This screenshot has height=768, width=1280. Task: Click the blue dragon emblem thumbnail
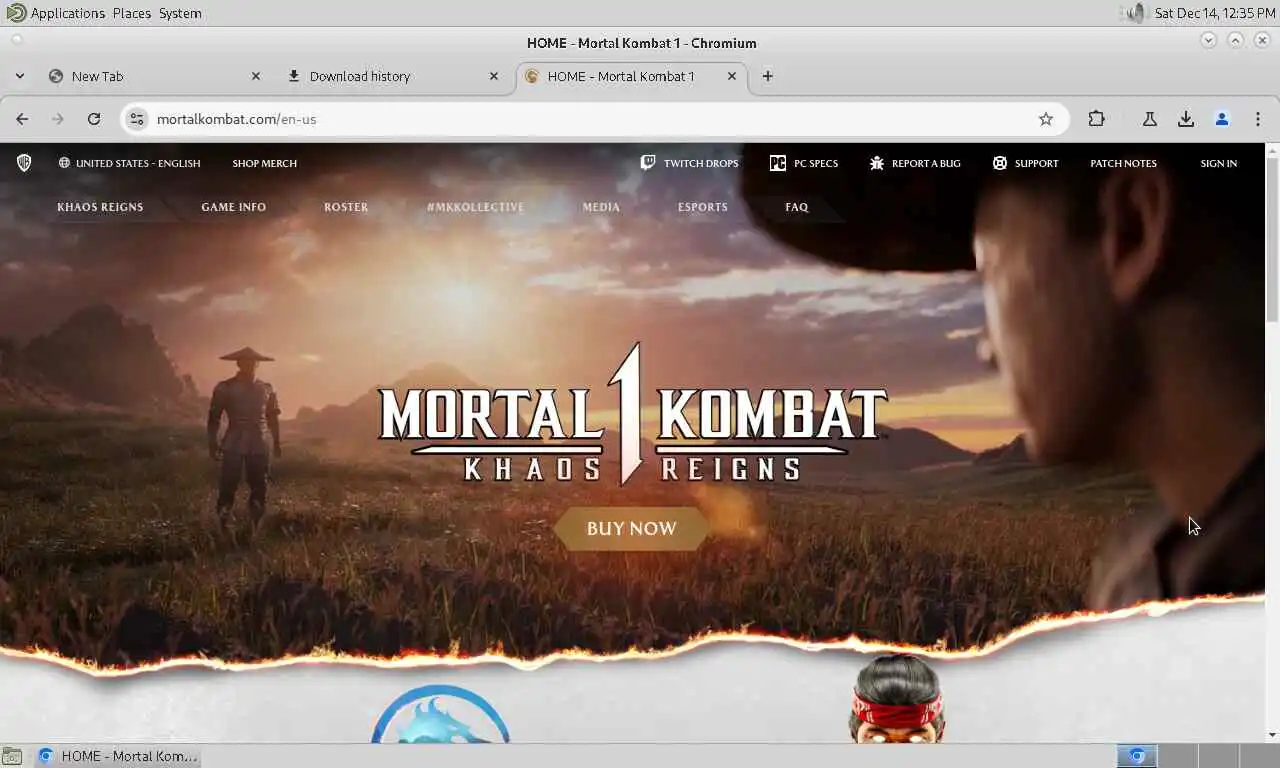pos(440,714)
